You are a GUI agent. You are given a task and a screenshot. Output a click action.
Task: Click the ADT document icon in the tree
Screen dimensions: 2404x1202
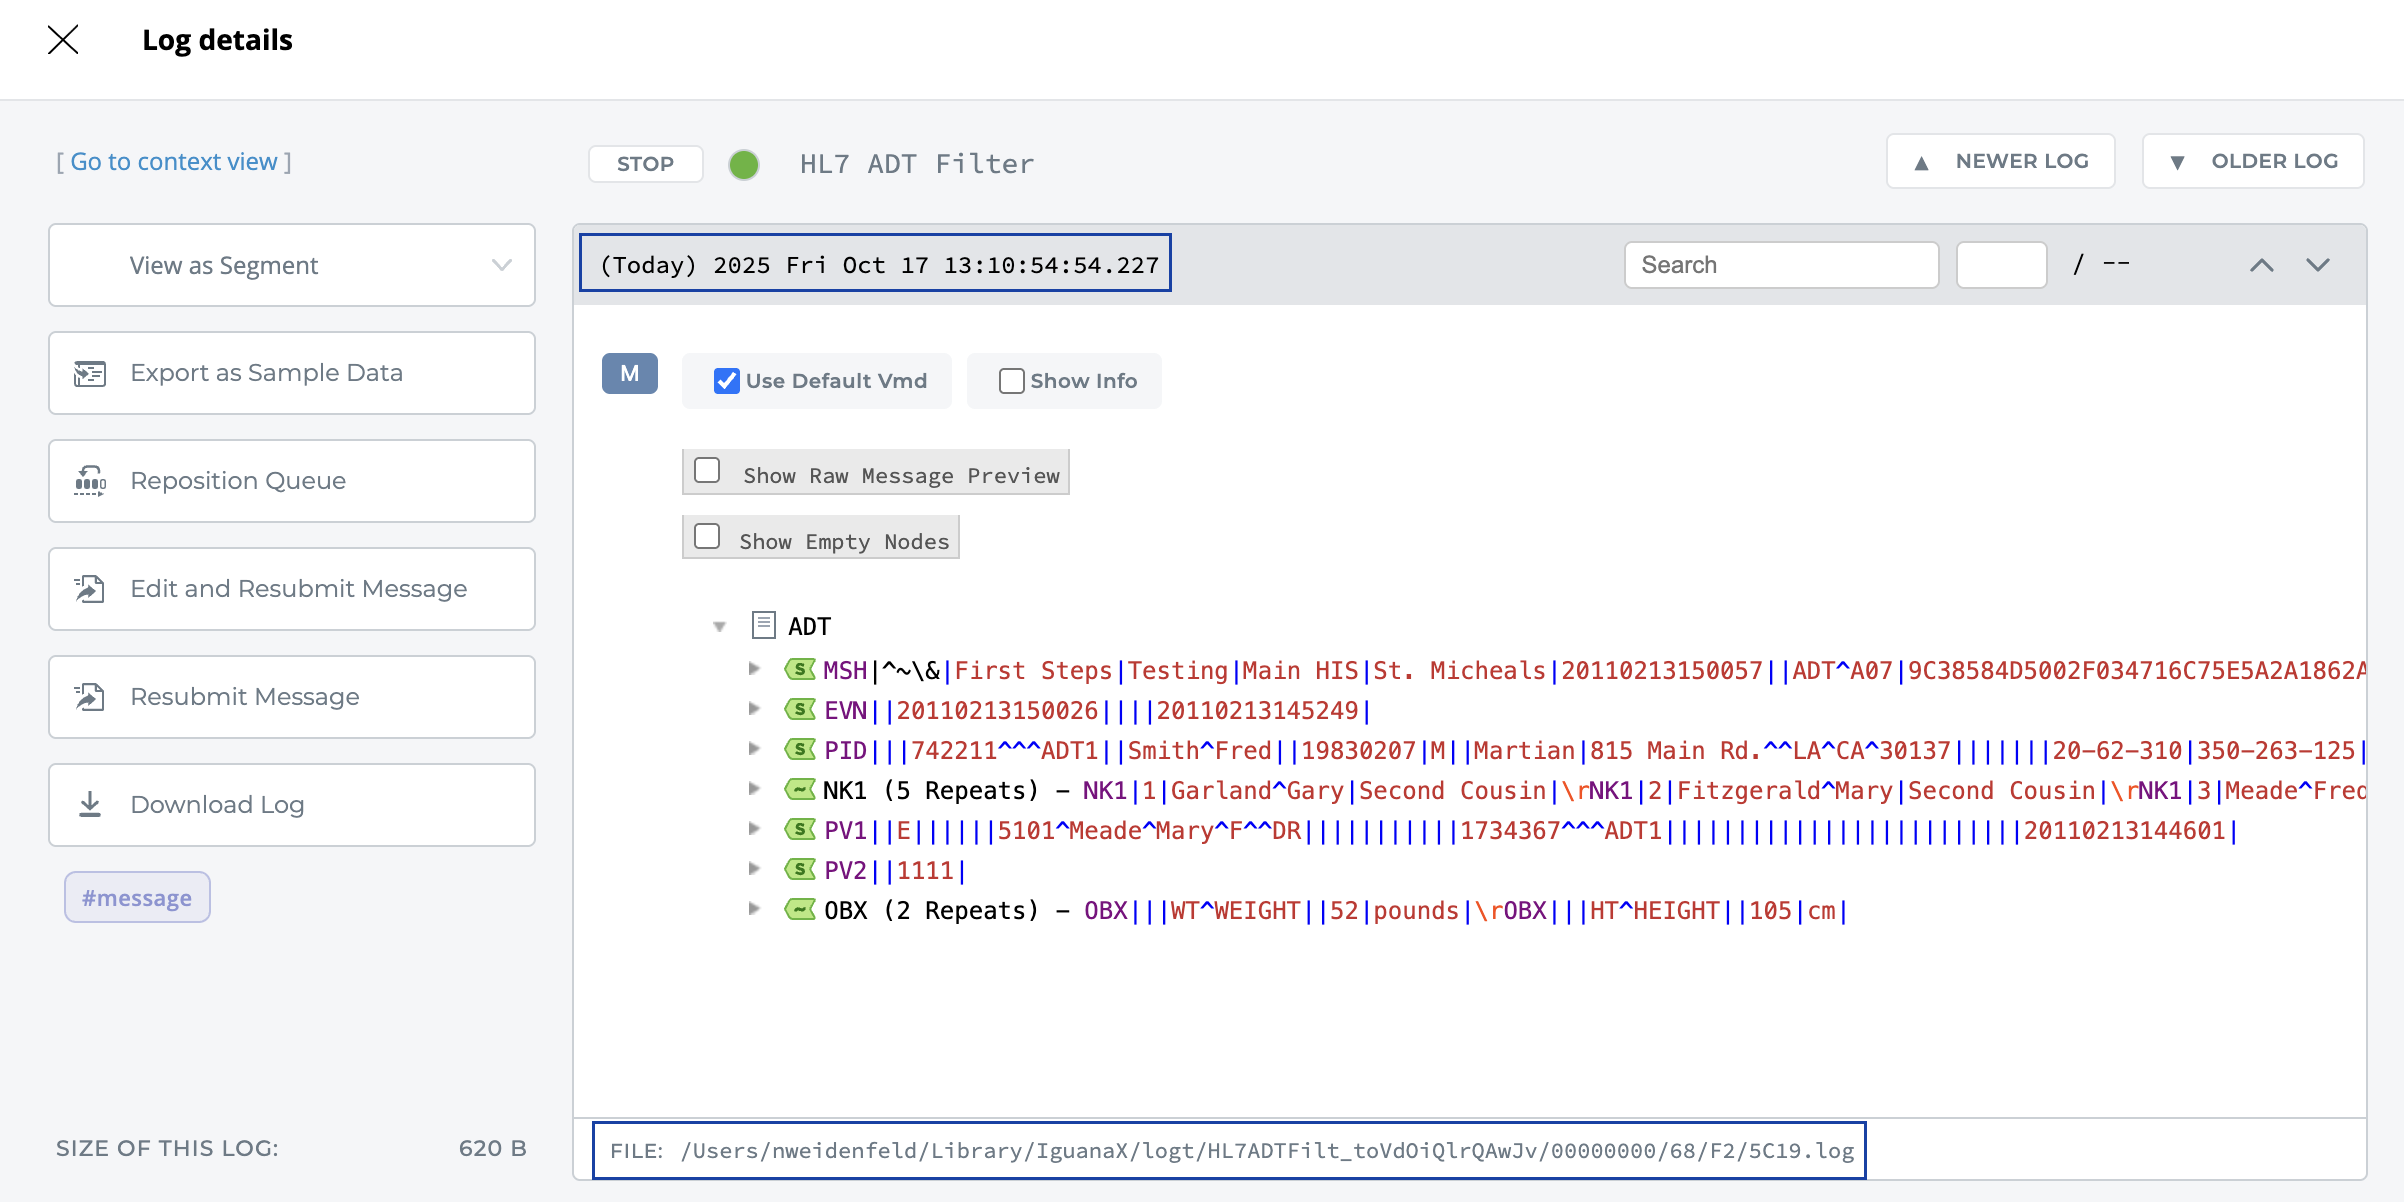click(764, 626)
